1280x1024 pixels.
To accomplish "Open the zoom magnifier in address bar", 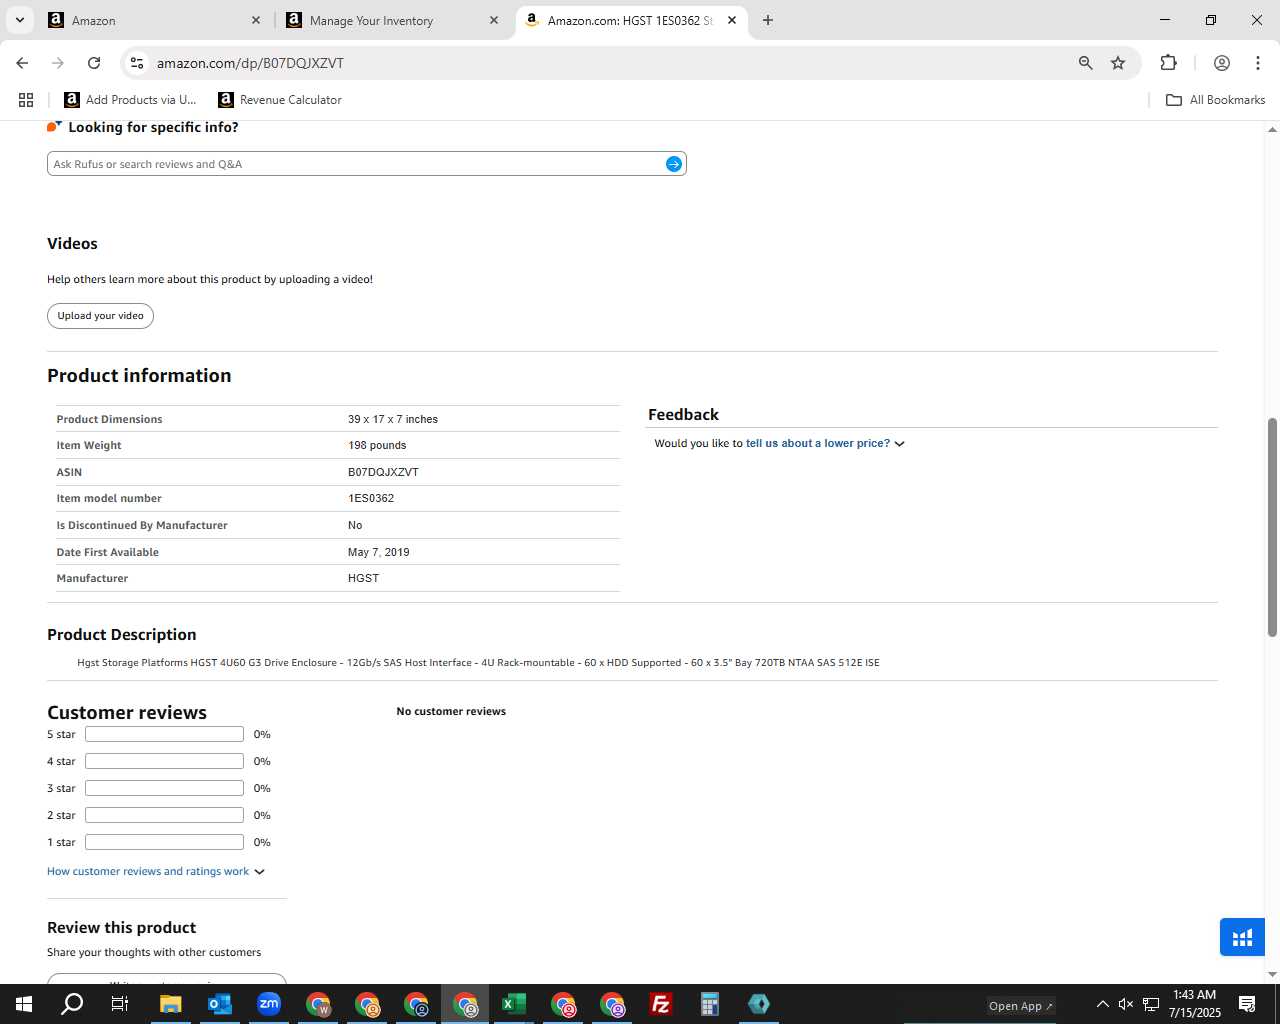I will coord(1086,63).
